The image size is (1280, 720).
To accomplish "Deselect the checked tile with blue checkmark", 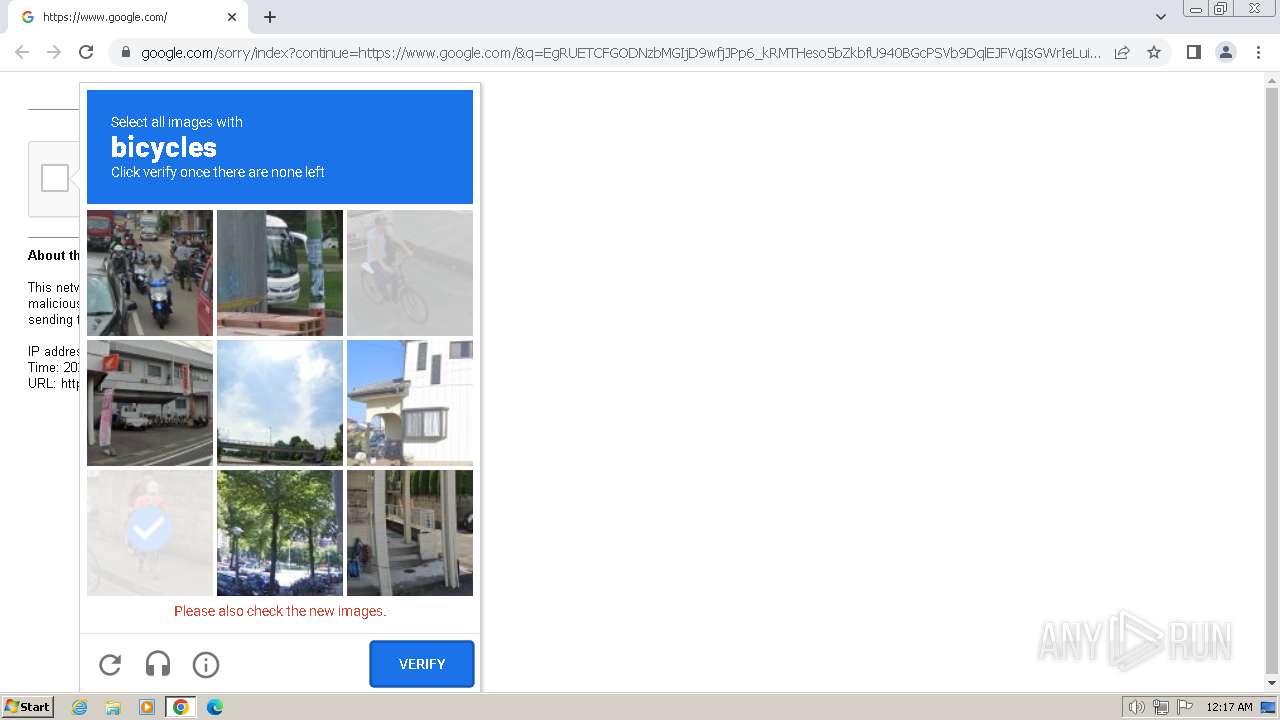I will (150, 533).
